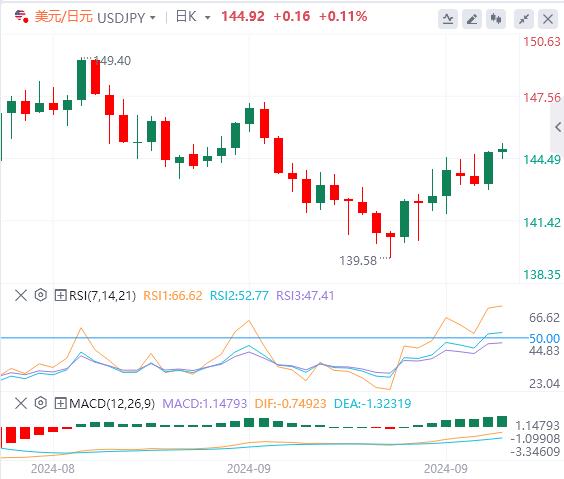Click the USD/JPY currency flag icon

21,17
